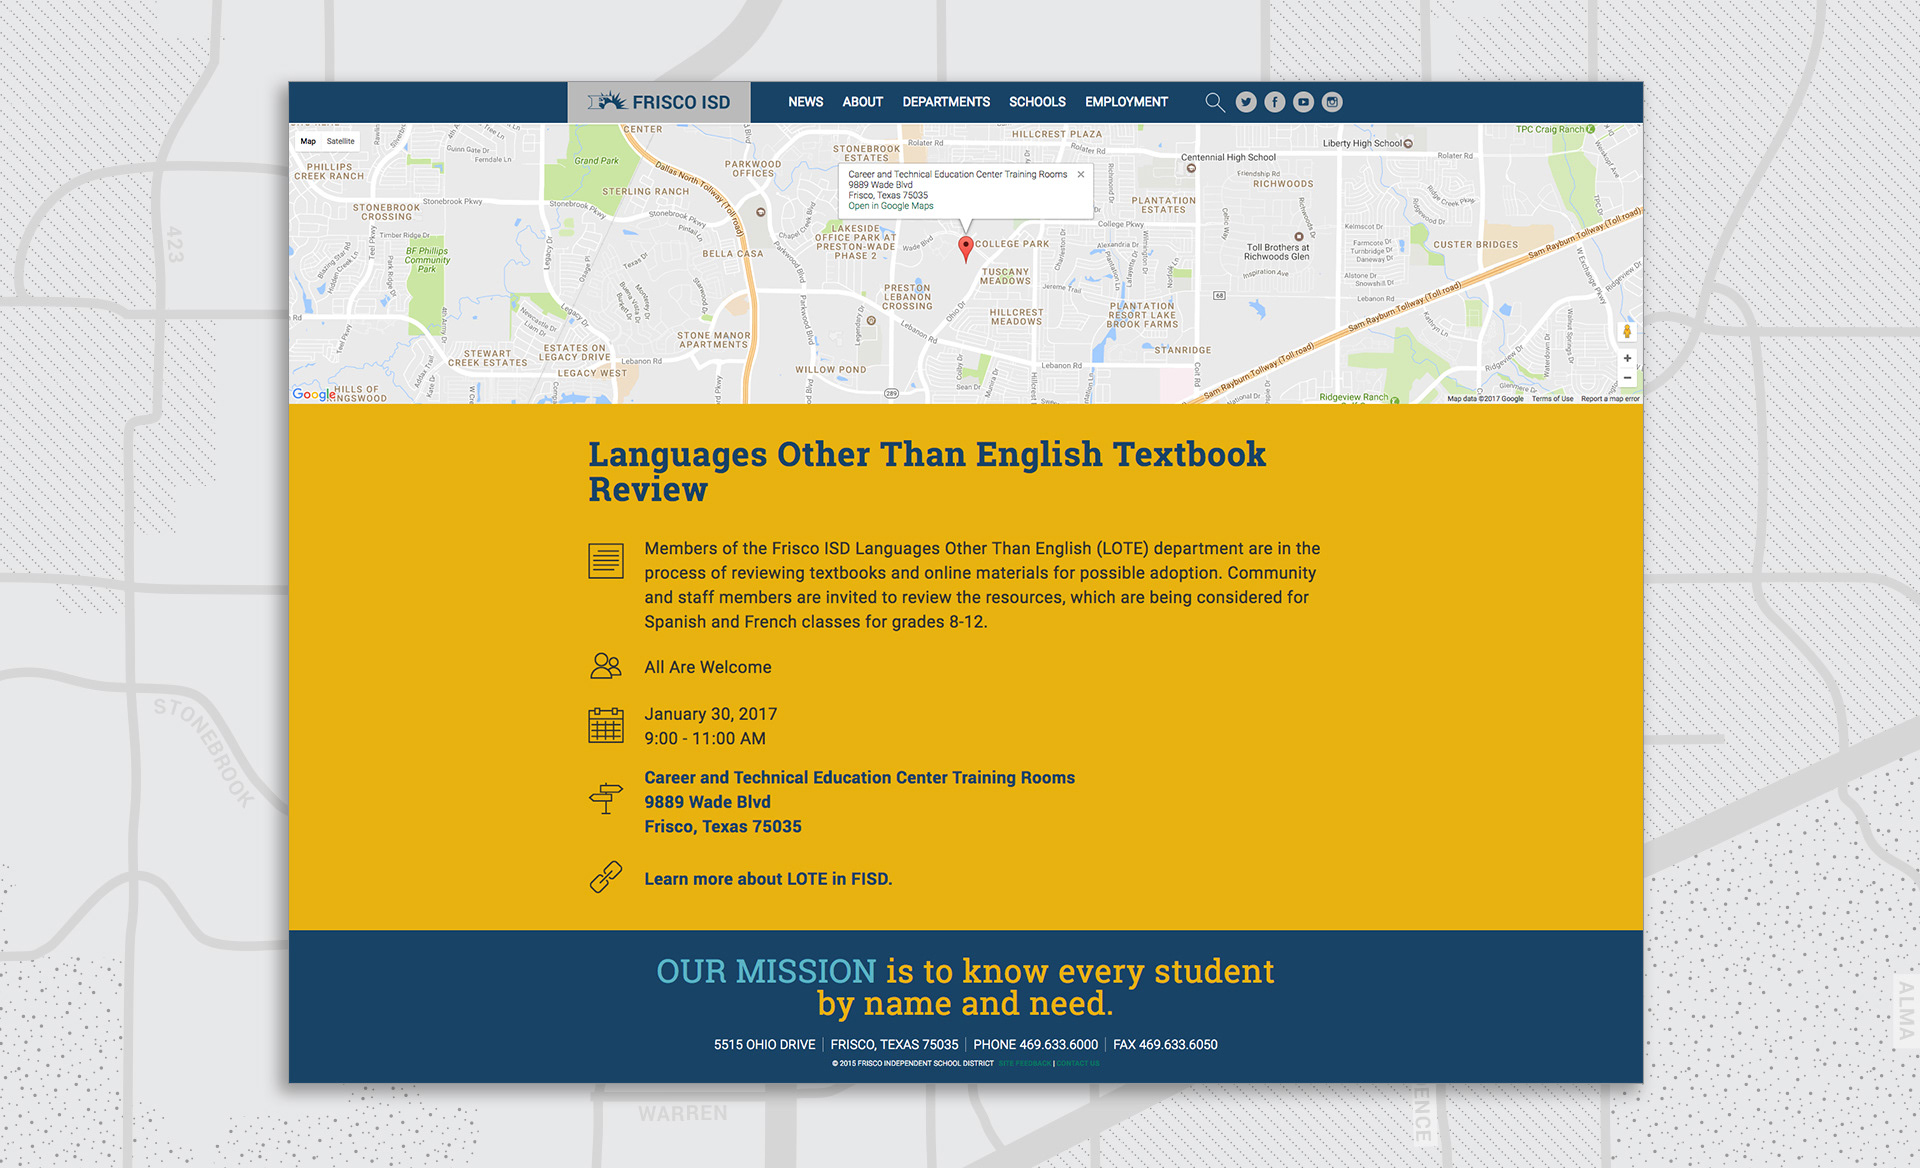
Task: Open the Departments menu
Action: click(x=946, y=102)
